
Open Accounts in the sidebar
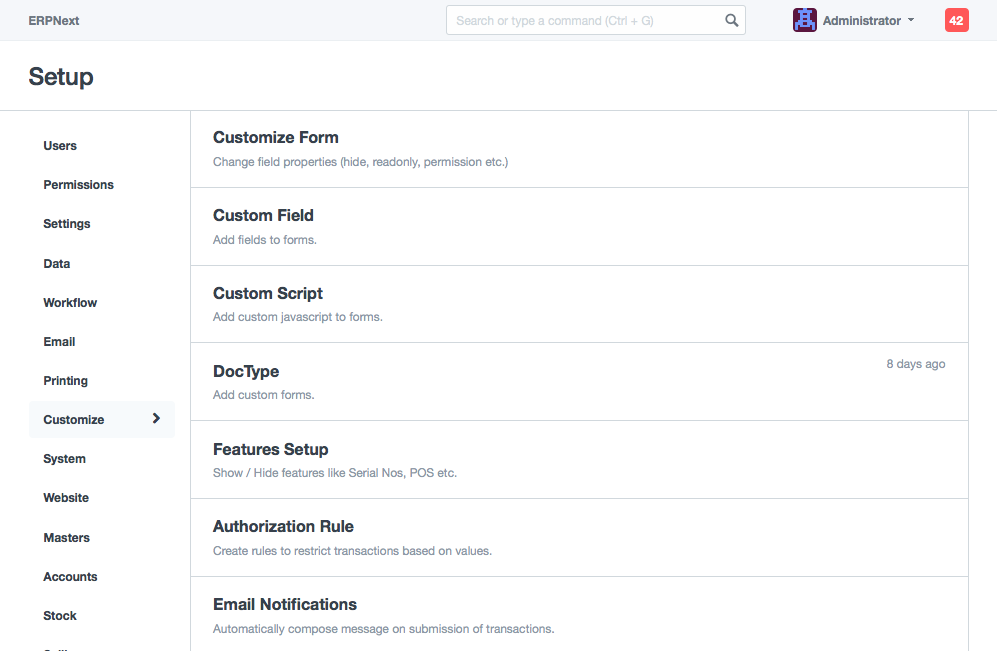point(70,577)
